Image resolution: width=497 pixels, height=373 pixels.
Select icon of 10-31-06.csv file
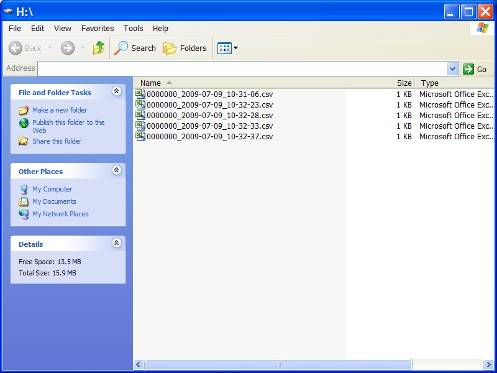click(x=140, y=94)
